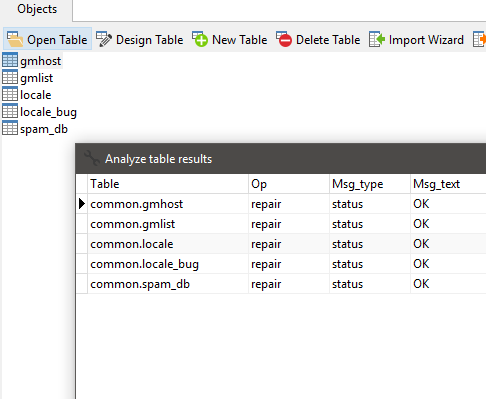Click status cell in common.locale row
The image size is (486, 399).
(370, 244)
